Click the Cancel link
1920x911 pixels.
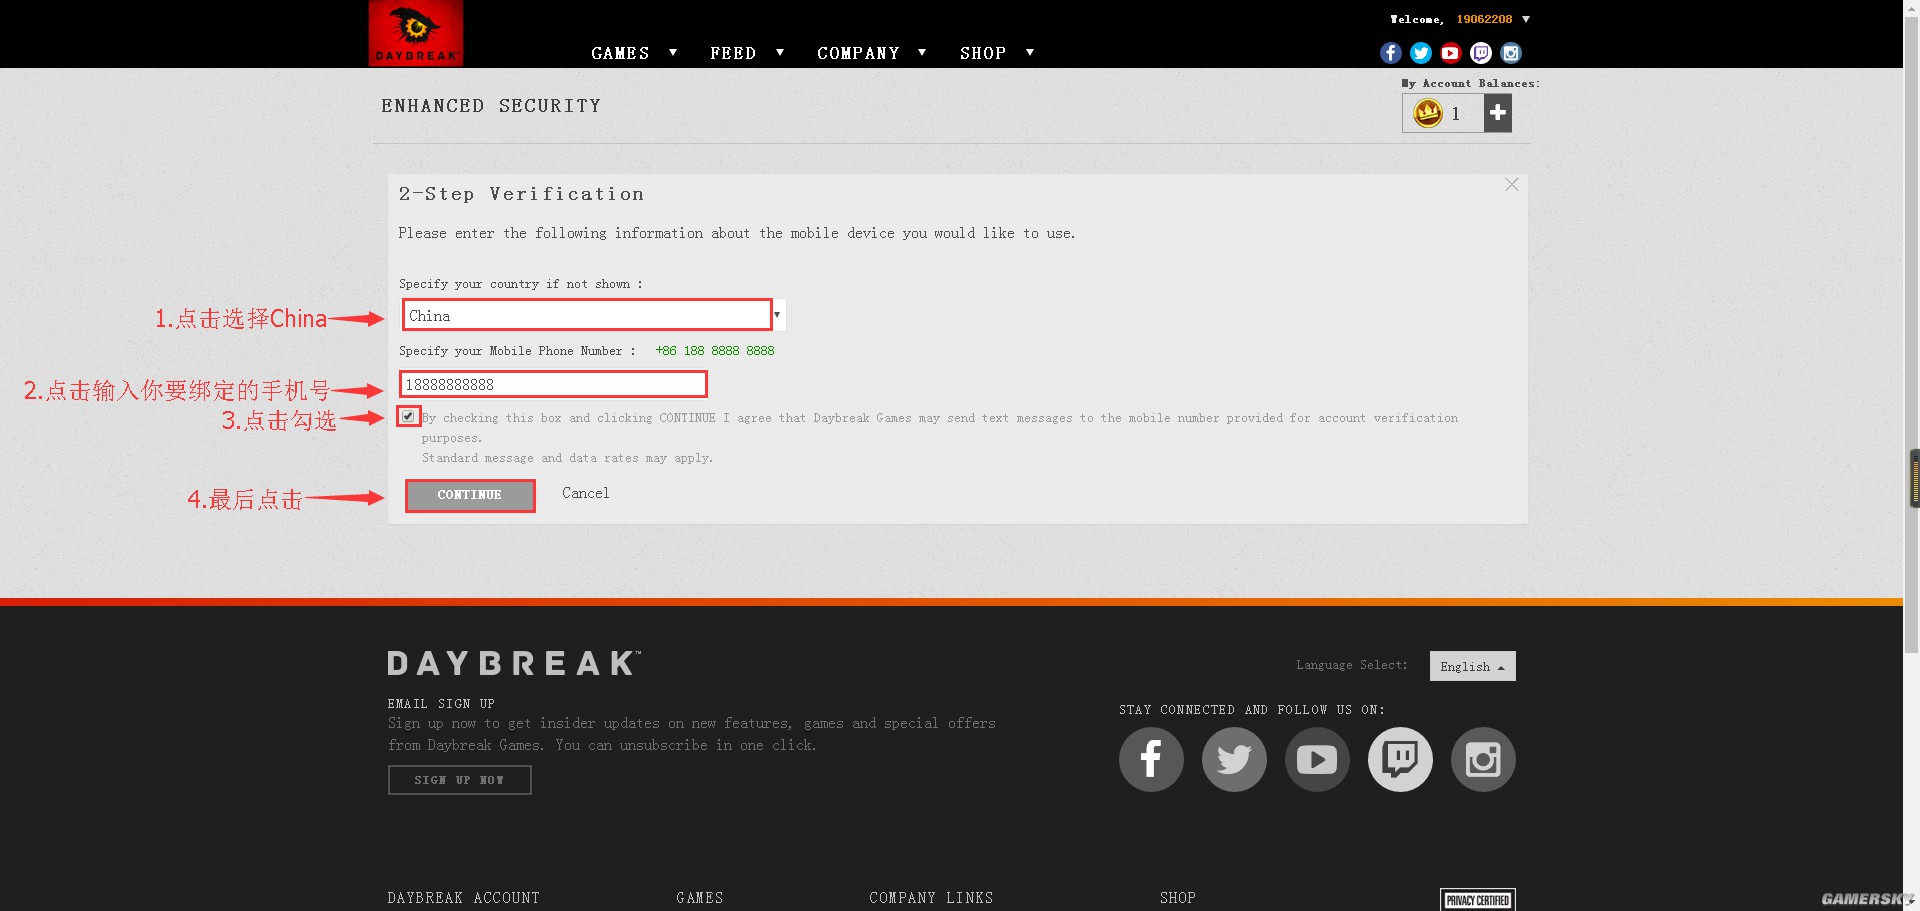click(x=585, y=493)
